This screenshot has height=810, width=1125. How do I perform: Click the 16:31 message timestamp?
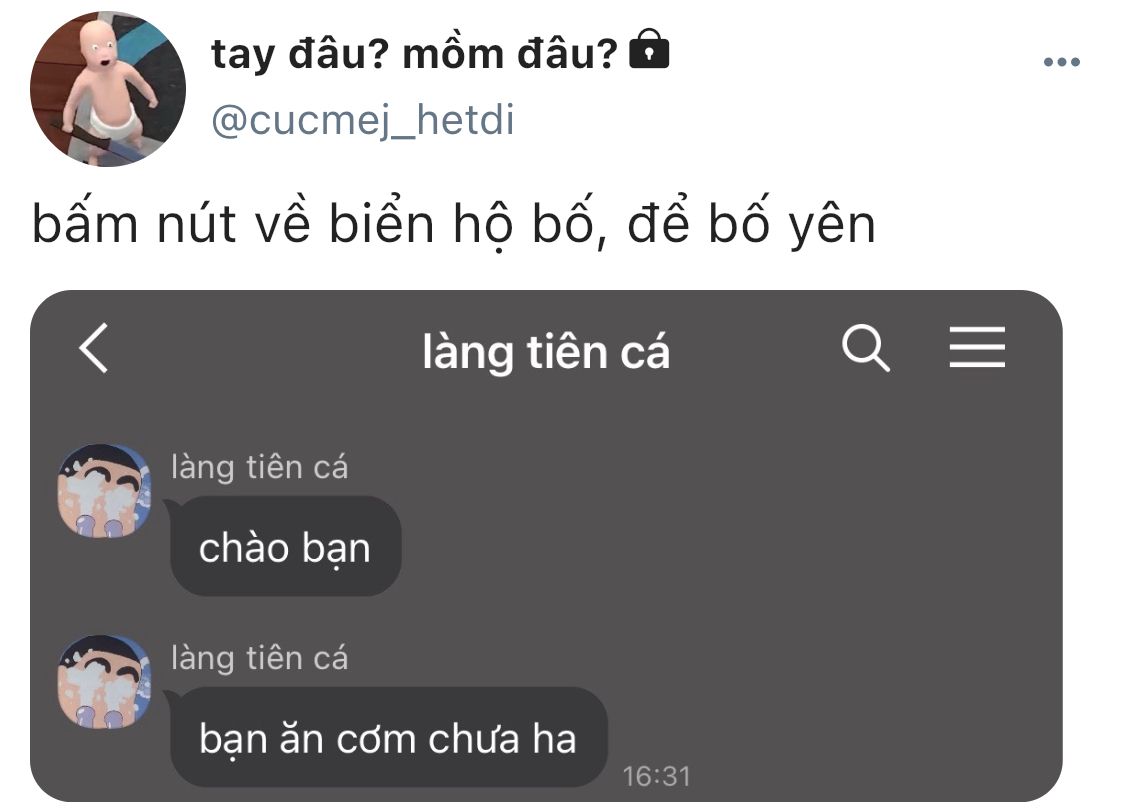click(656, 776)
